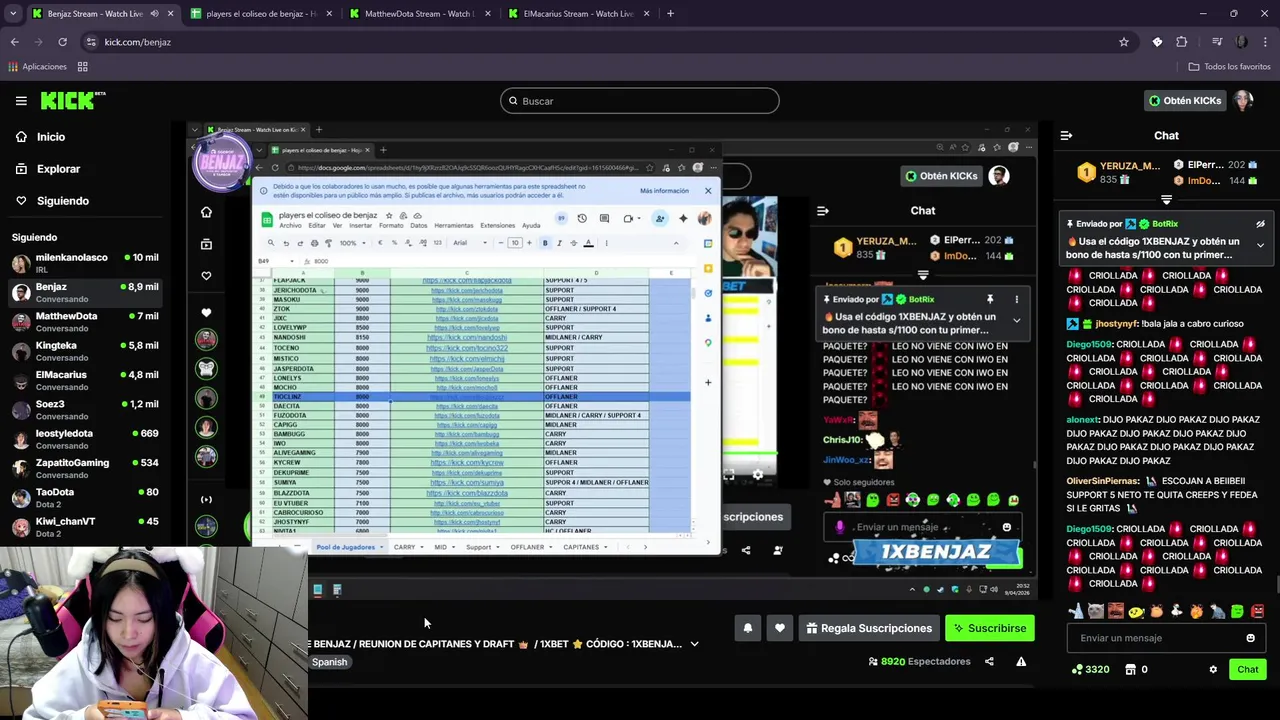Open Kiwi_chanVT channel in sidebar
Viewport: 1280px width, 720px height.
coord(85,527)
